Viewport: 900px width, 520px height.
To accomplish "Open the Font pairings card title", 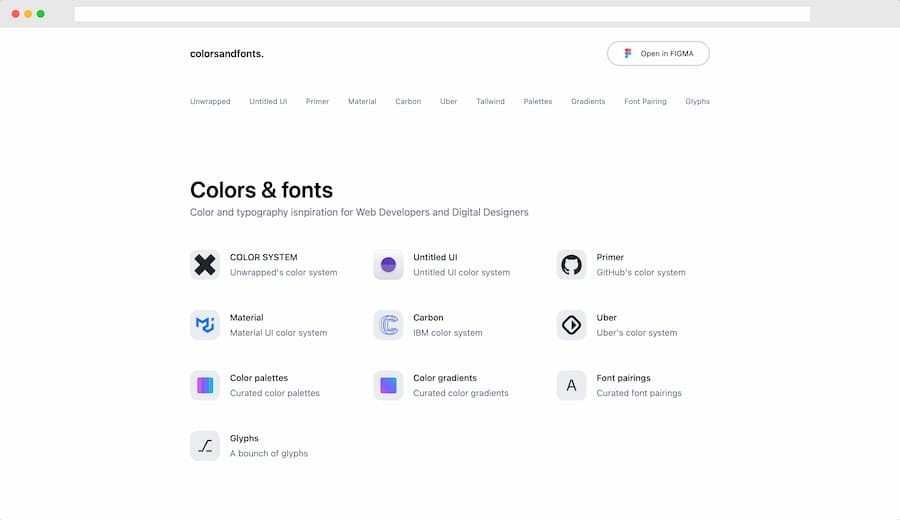I will tap(623, 378).
